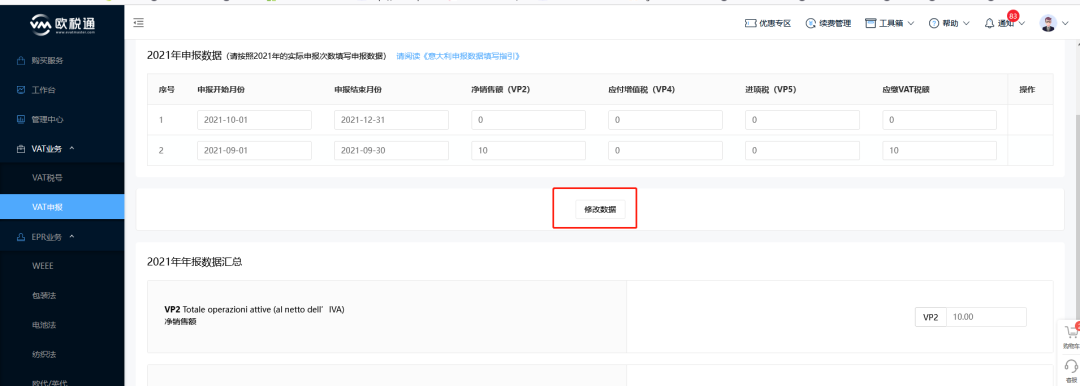The height and width of the screenshot is (386, 1080).
Task: Click the 修改数据 button
Action: coord(600,209)
